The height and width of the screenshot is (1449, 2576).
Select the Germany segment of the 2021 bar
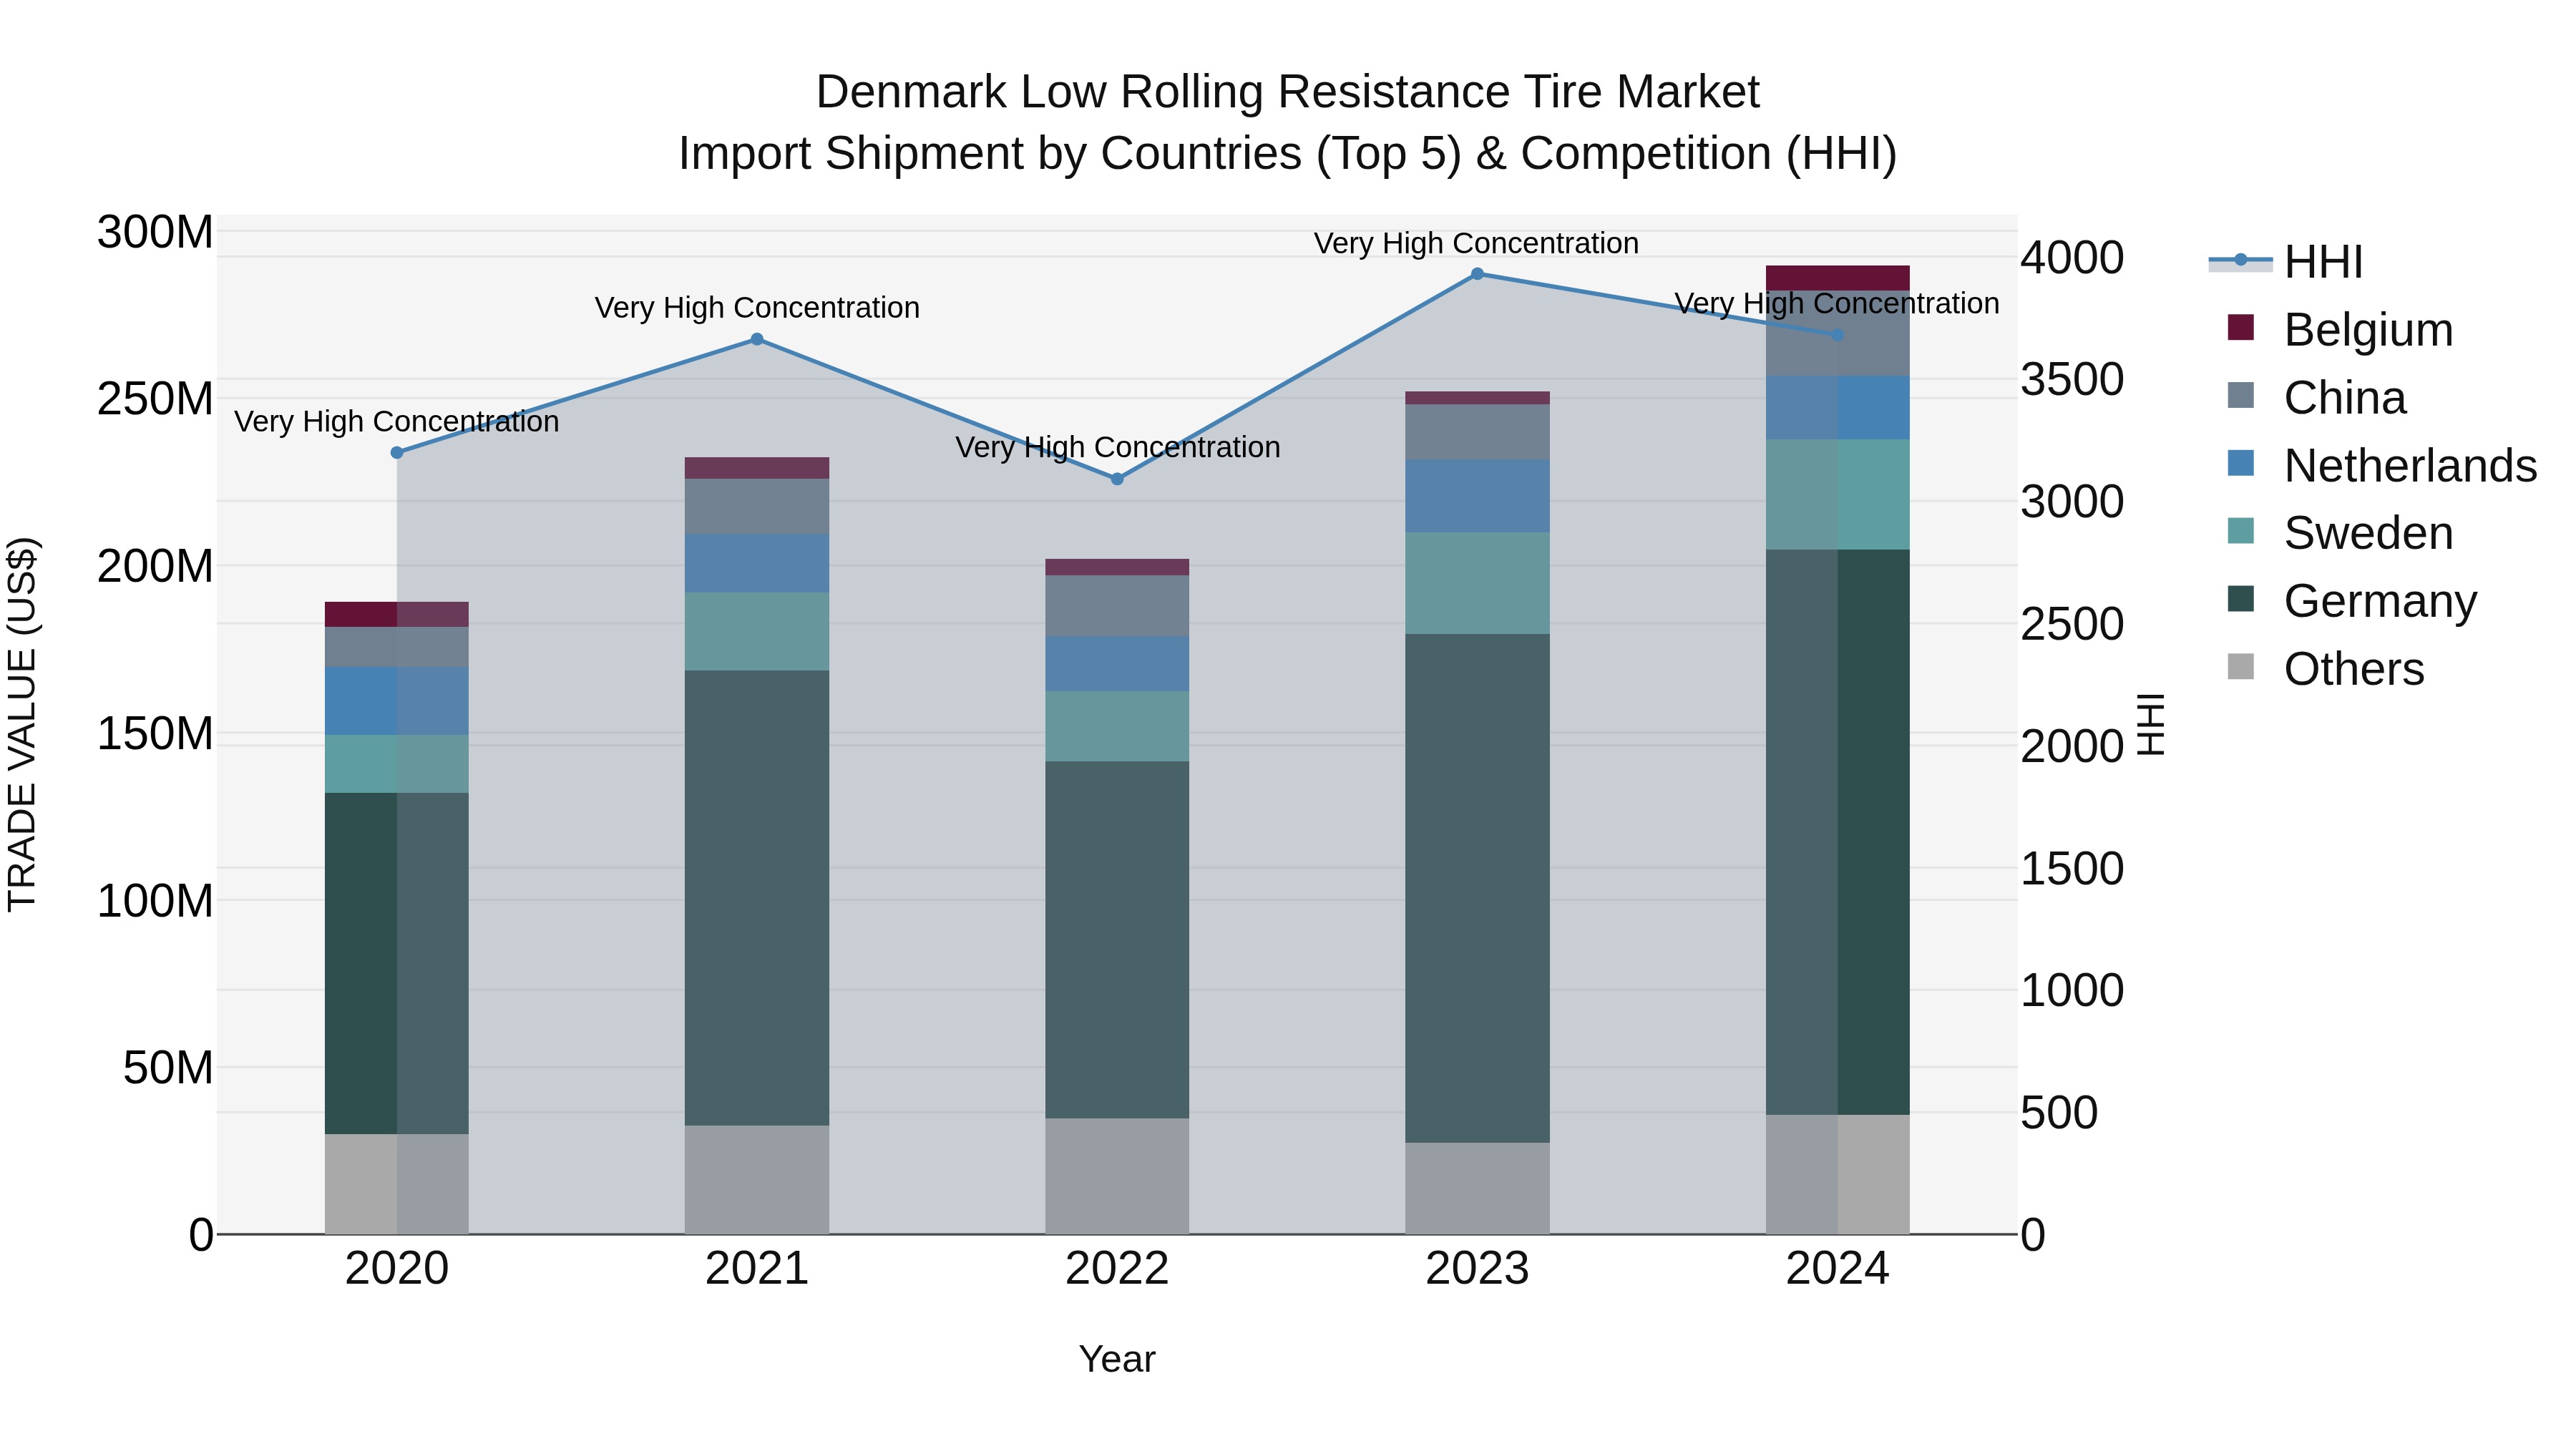coord(757,898)
